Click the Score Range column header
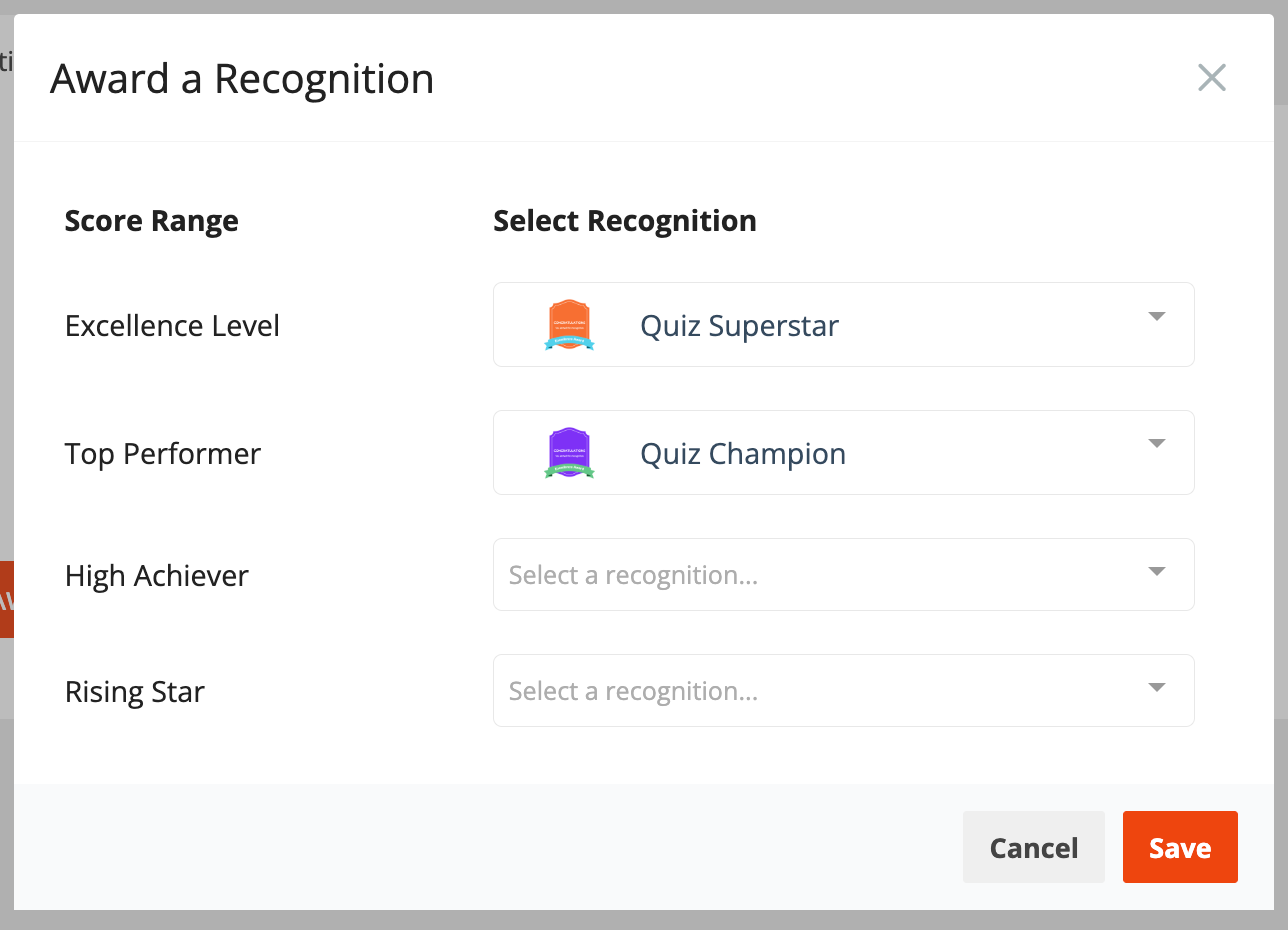The image size is (1288, 930). coord(152,221)
